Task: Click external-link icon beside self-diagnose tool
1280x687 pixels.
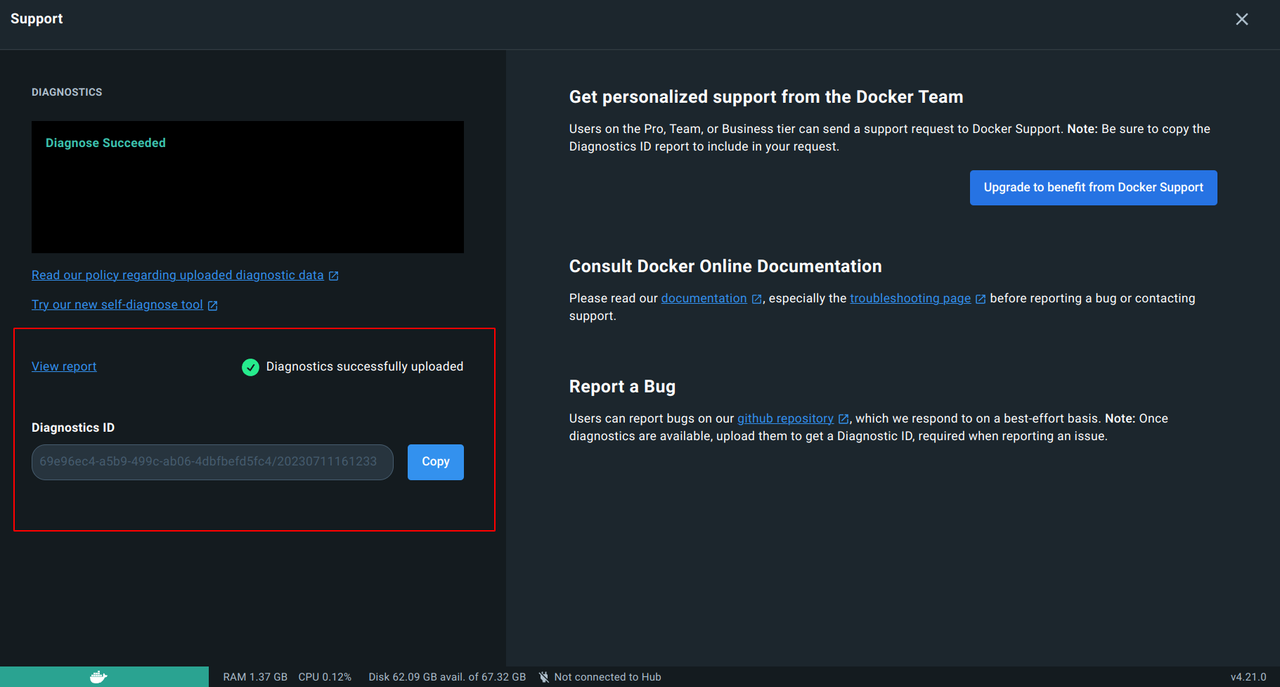Action: point(213,306)
